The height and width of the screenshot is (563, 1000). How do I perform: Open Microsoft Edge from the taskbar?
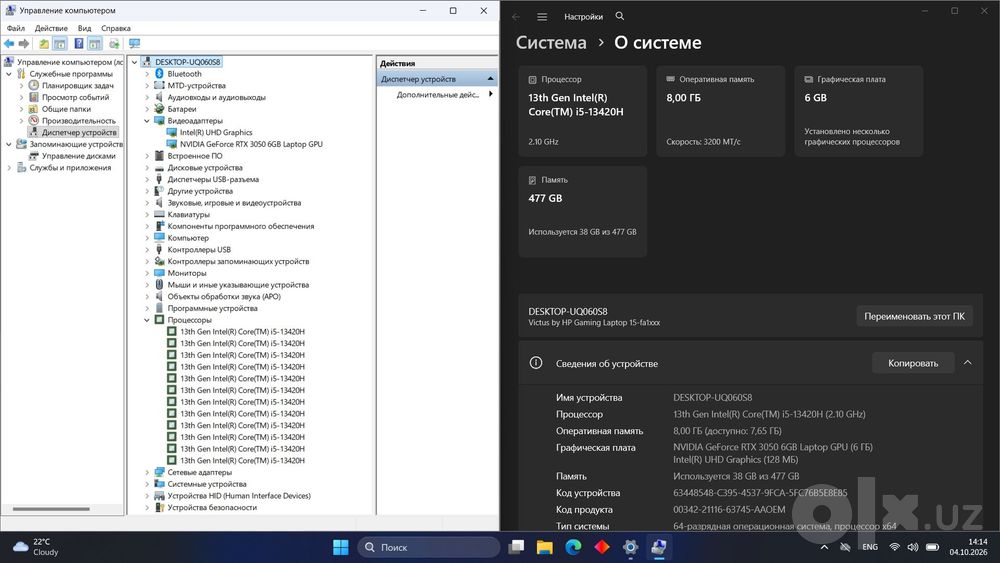[573, 547]
